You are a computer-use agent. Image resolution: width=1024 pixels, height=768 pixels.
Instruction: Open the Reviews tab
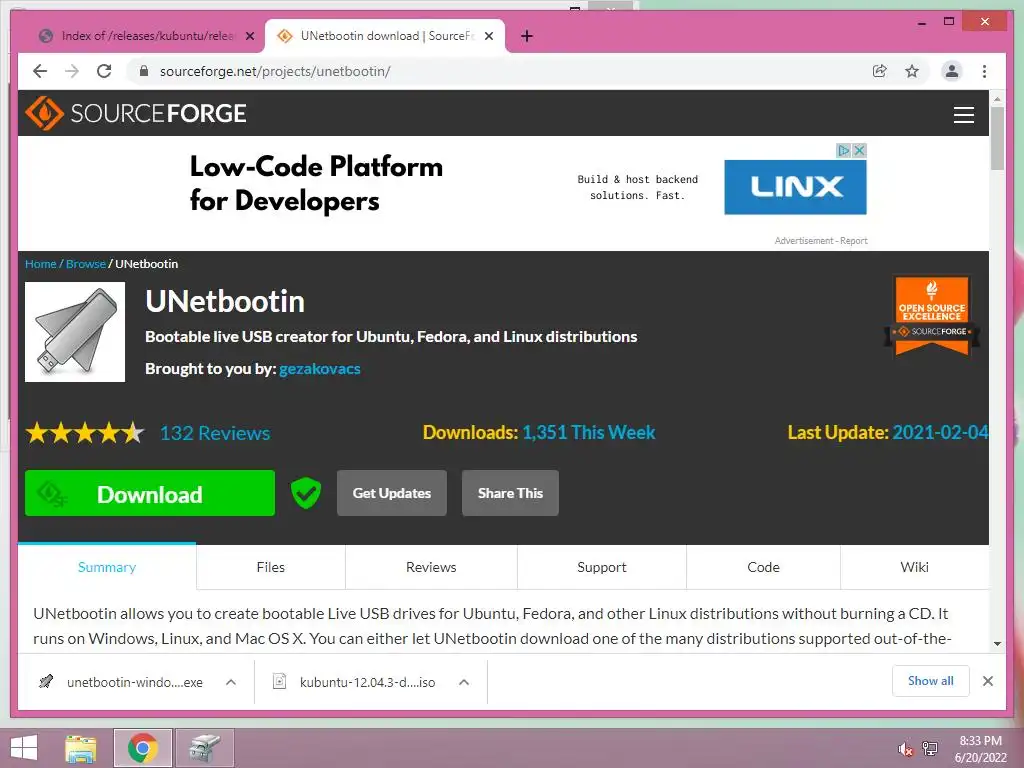[x=431, y=567]
